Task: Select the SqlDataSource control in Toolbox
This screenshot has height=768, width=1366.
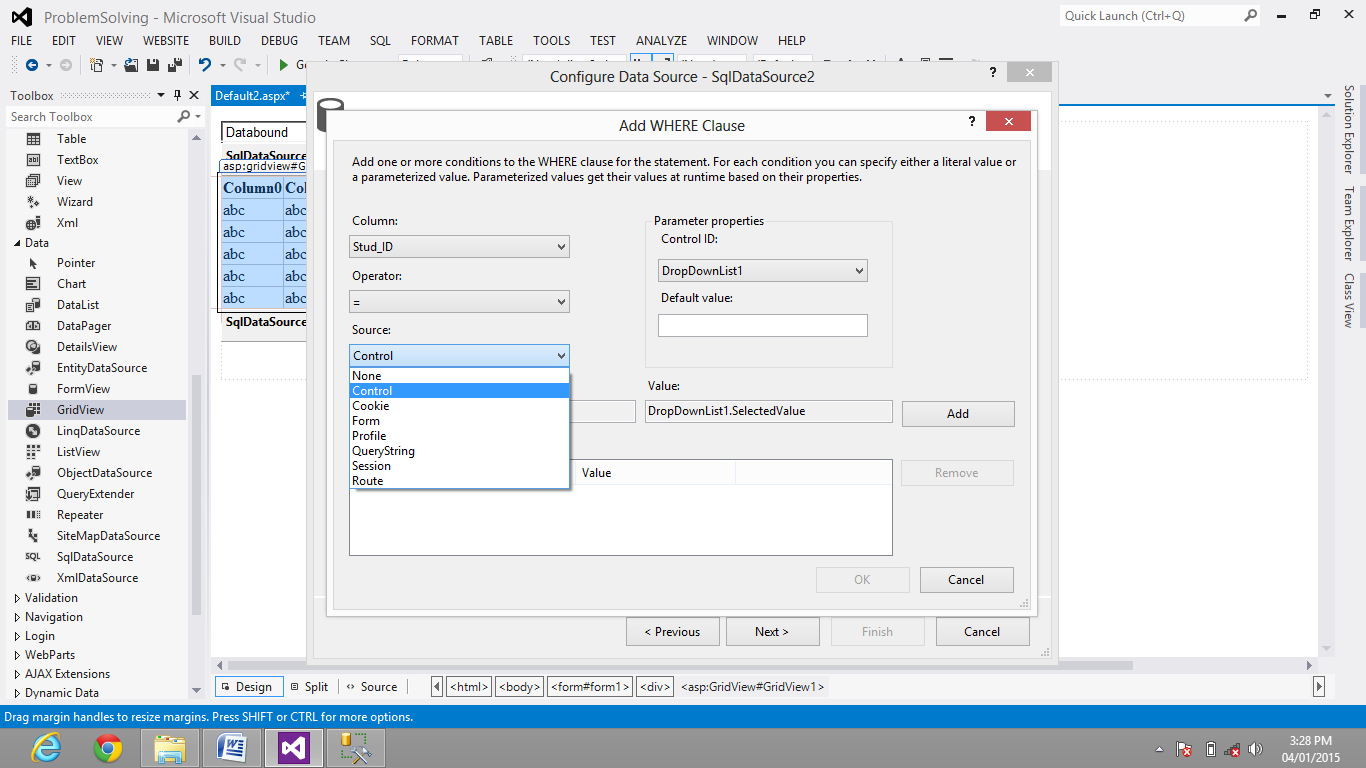Action: tap(97, 557)
